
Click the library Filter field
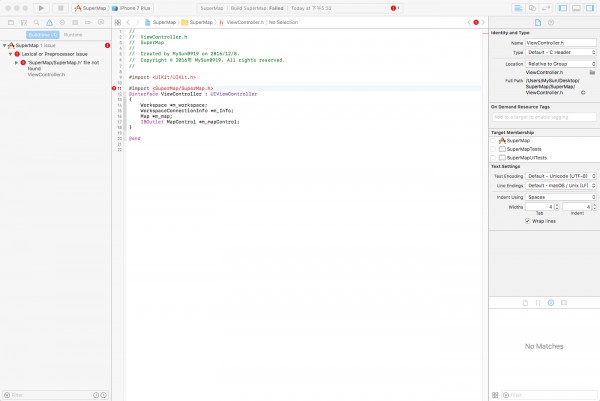tap(549, 395)
